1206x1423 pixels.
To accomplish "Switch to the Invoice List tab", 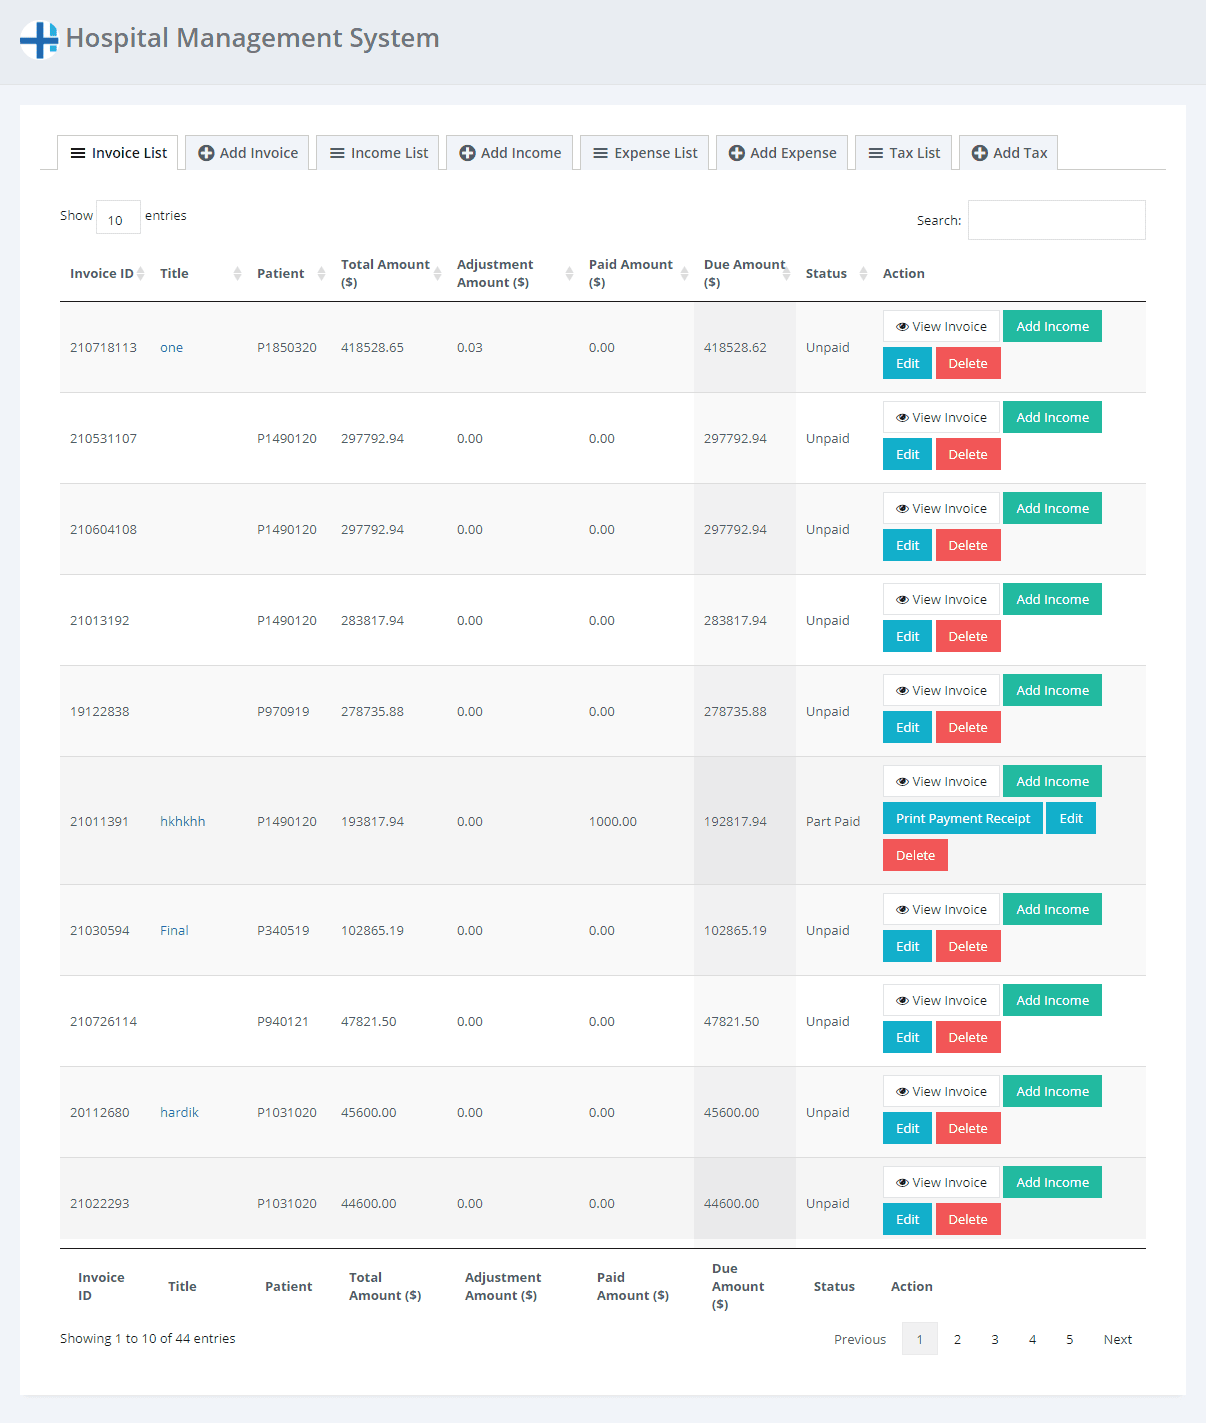I will pyautogui.click(x=117, y=152).
